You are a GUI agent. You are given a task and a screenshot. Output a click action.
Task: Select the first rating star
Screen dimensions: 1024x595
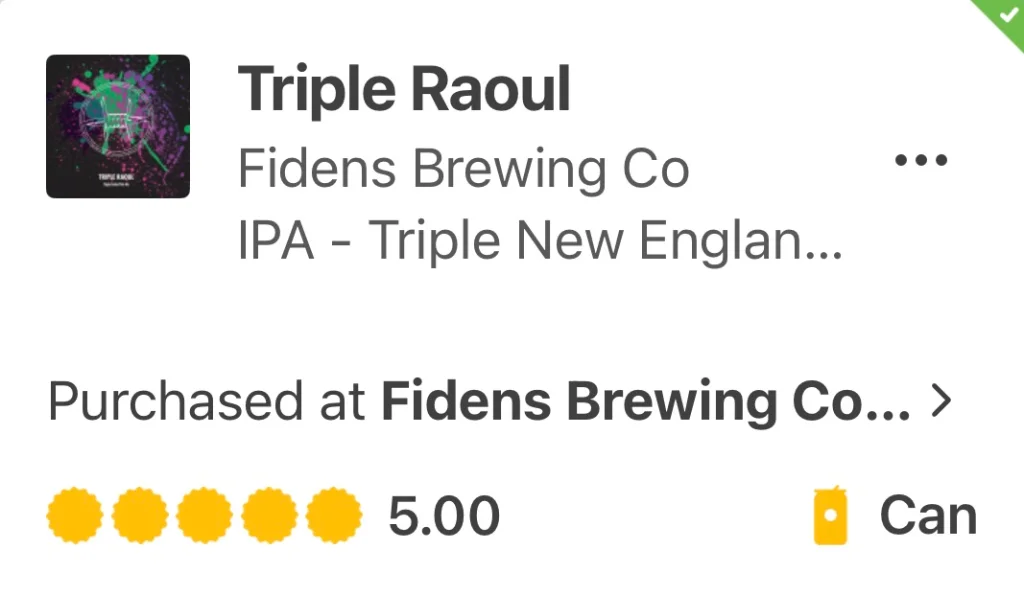75,516
